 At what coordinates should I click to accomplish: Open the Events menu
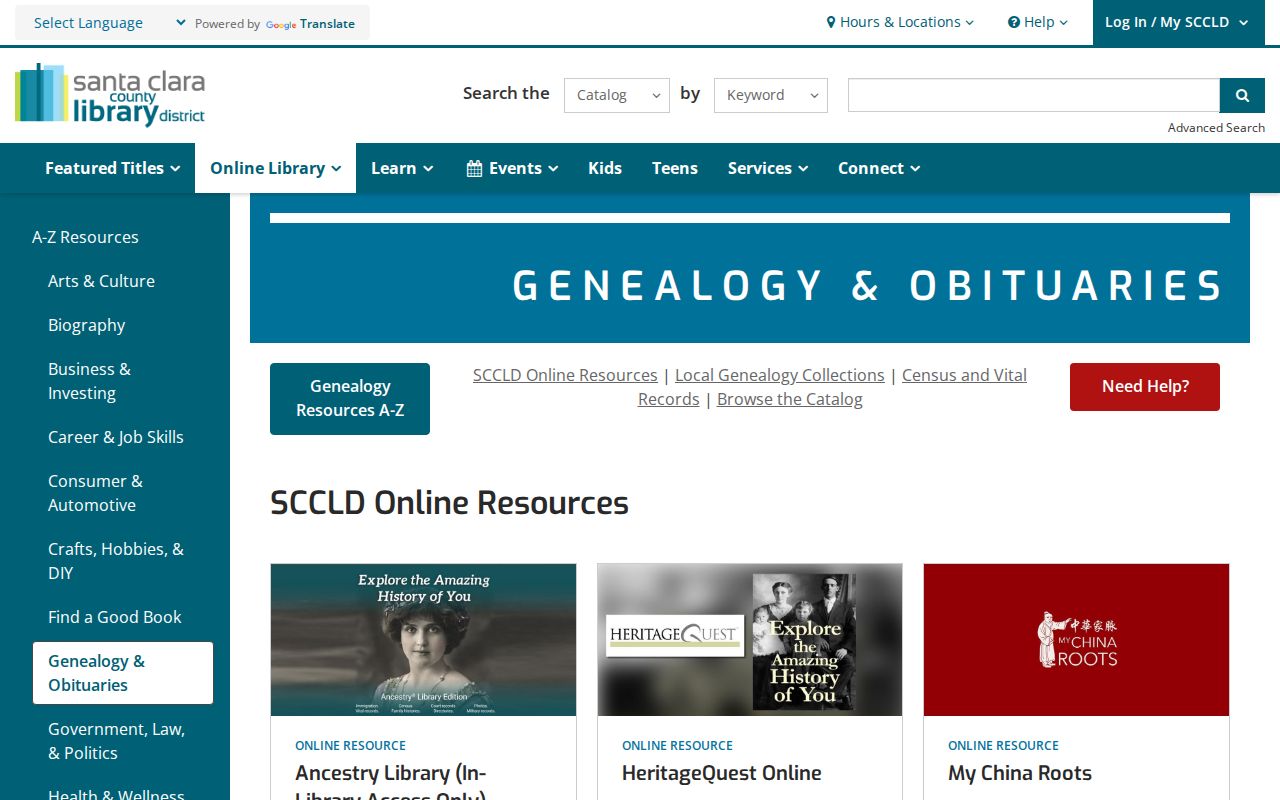click(512, 168)
